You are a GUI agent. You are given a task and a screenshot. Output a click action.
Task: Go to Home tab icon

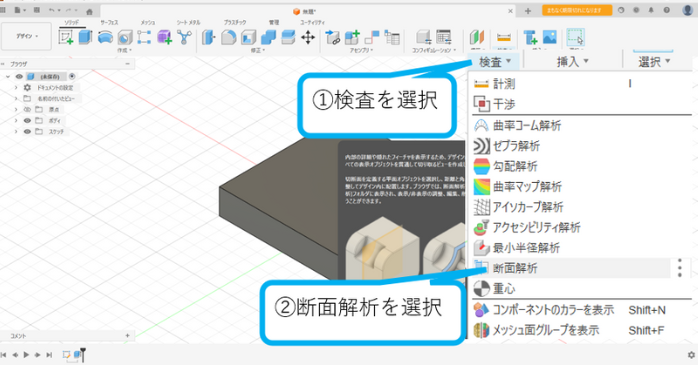89,12
